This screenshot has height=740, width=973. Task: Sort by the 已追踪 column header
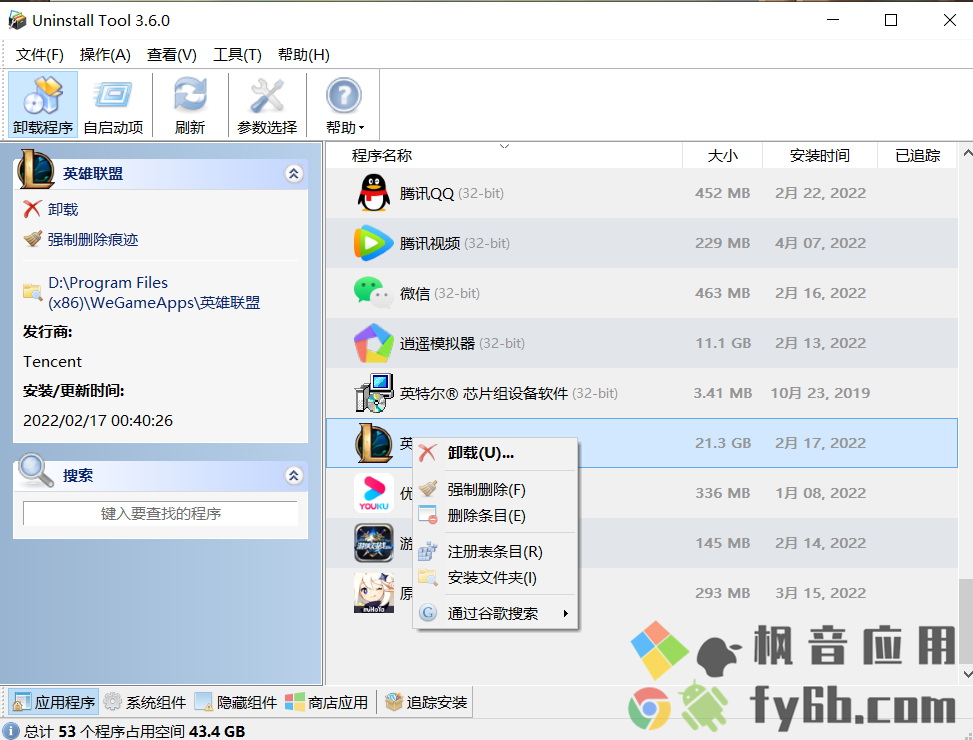[917, 156]
